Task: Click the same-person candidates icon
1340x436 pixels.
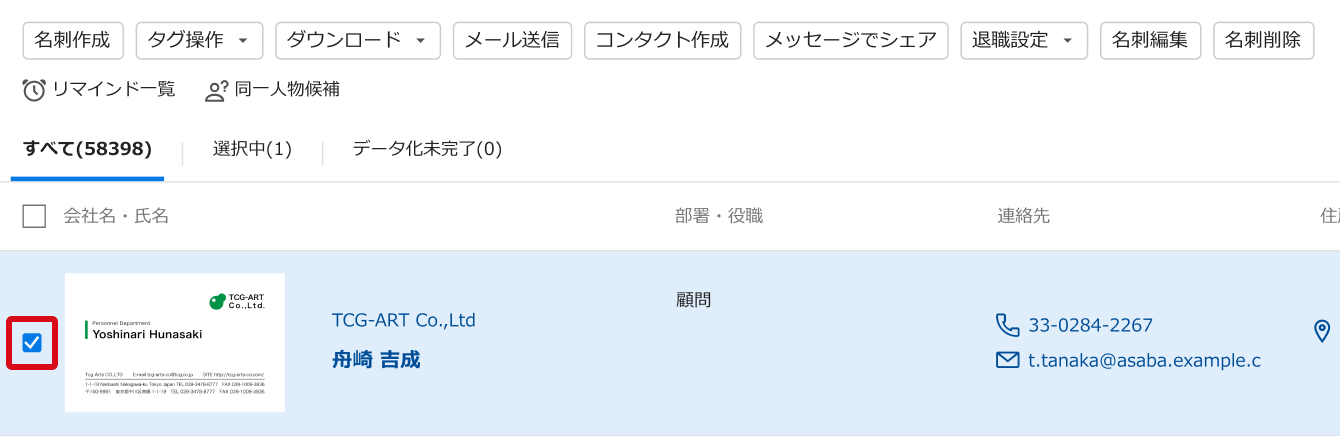Action: [216, 90]
